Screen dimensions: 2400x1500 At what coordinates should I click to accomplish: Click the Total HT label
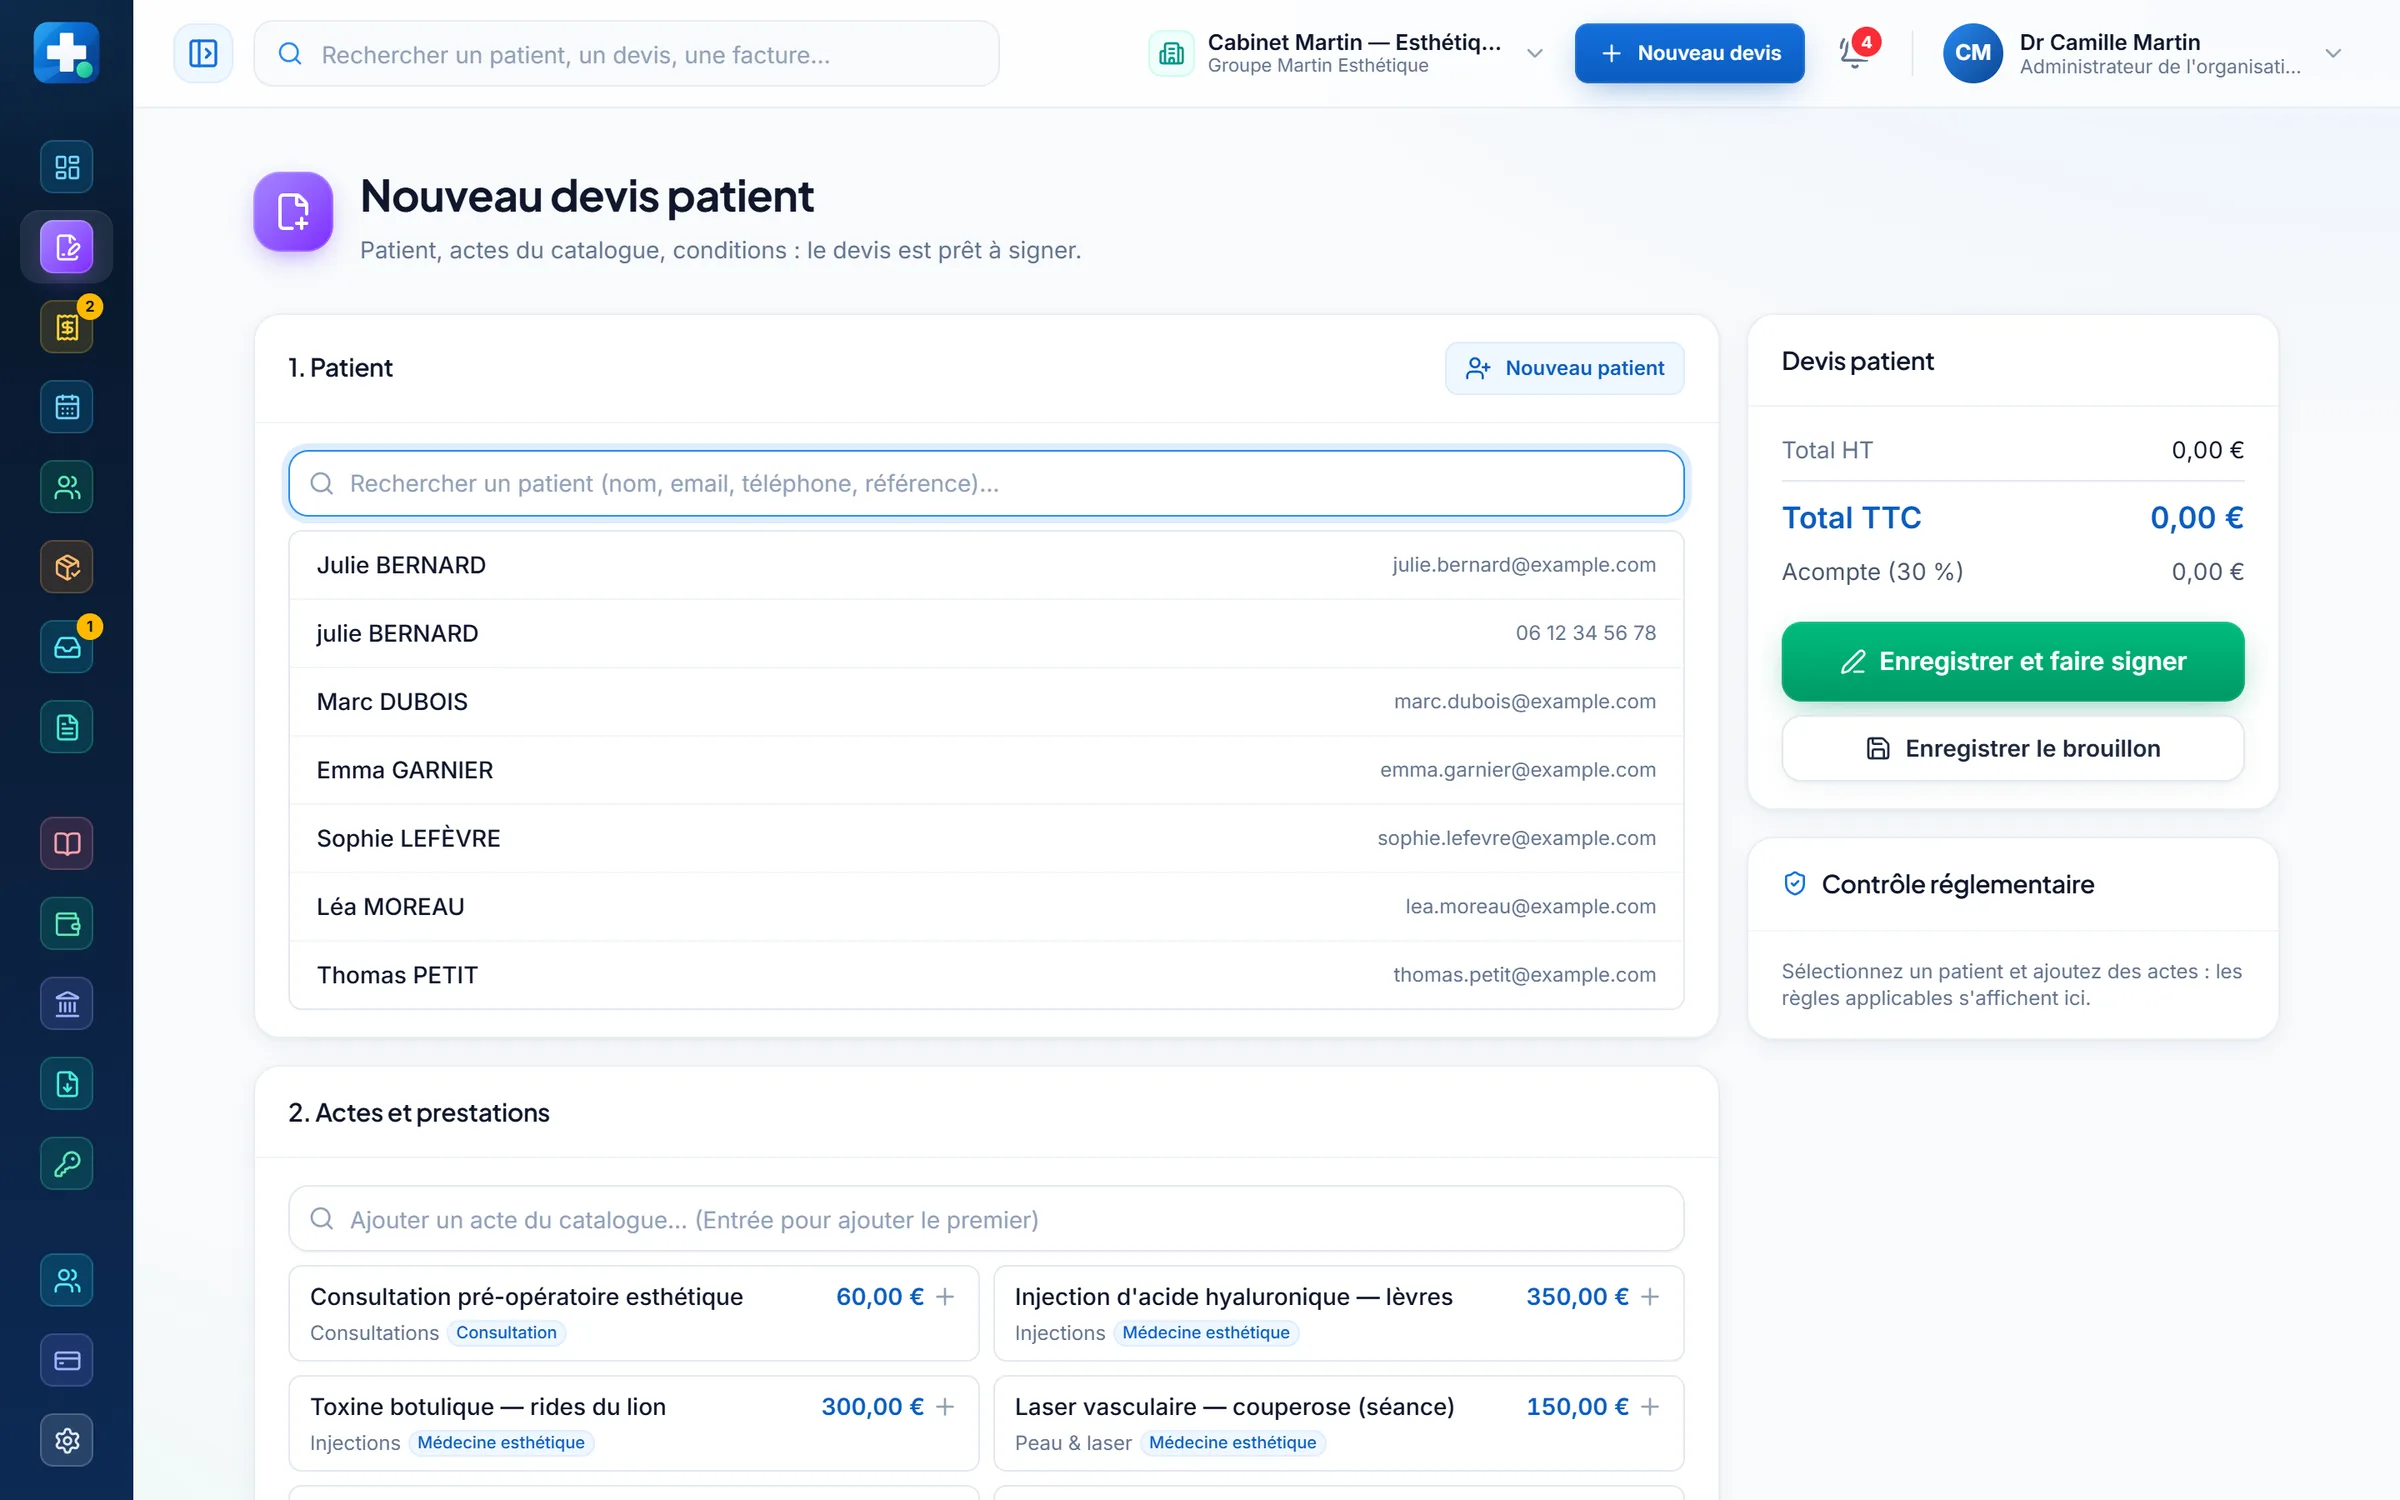pyautogui.click(x=1827, y=451)
